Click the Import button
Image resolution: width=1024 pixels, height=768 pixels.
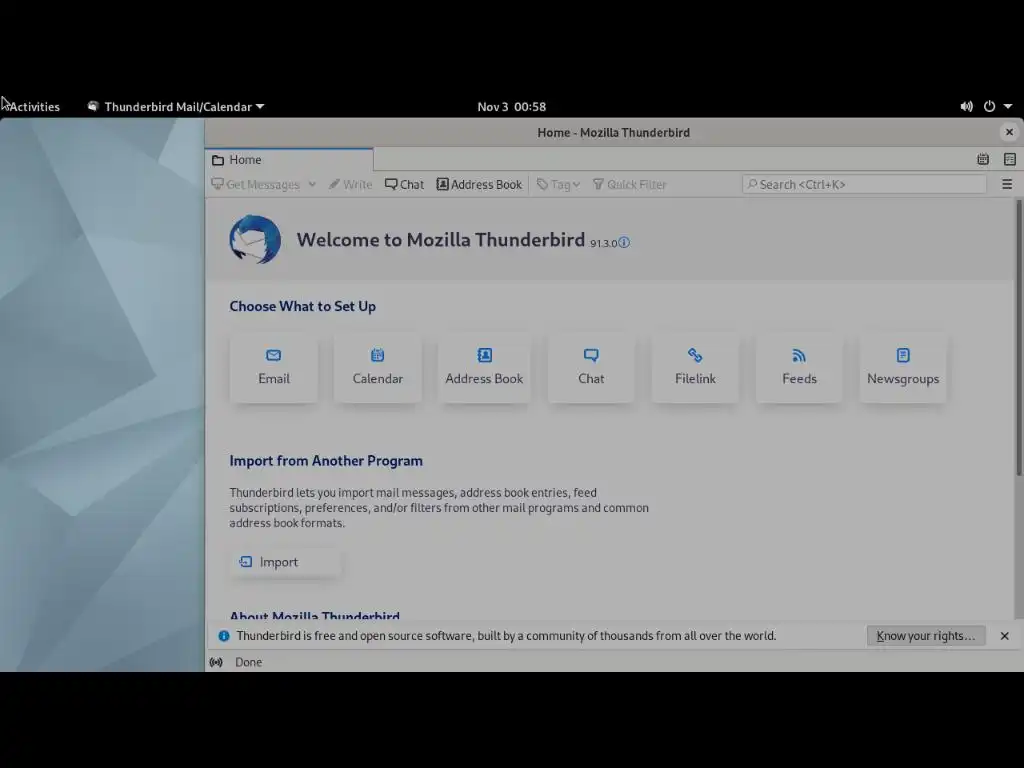coord(285,562)
